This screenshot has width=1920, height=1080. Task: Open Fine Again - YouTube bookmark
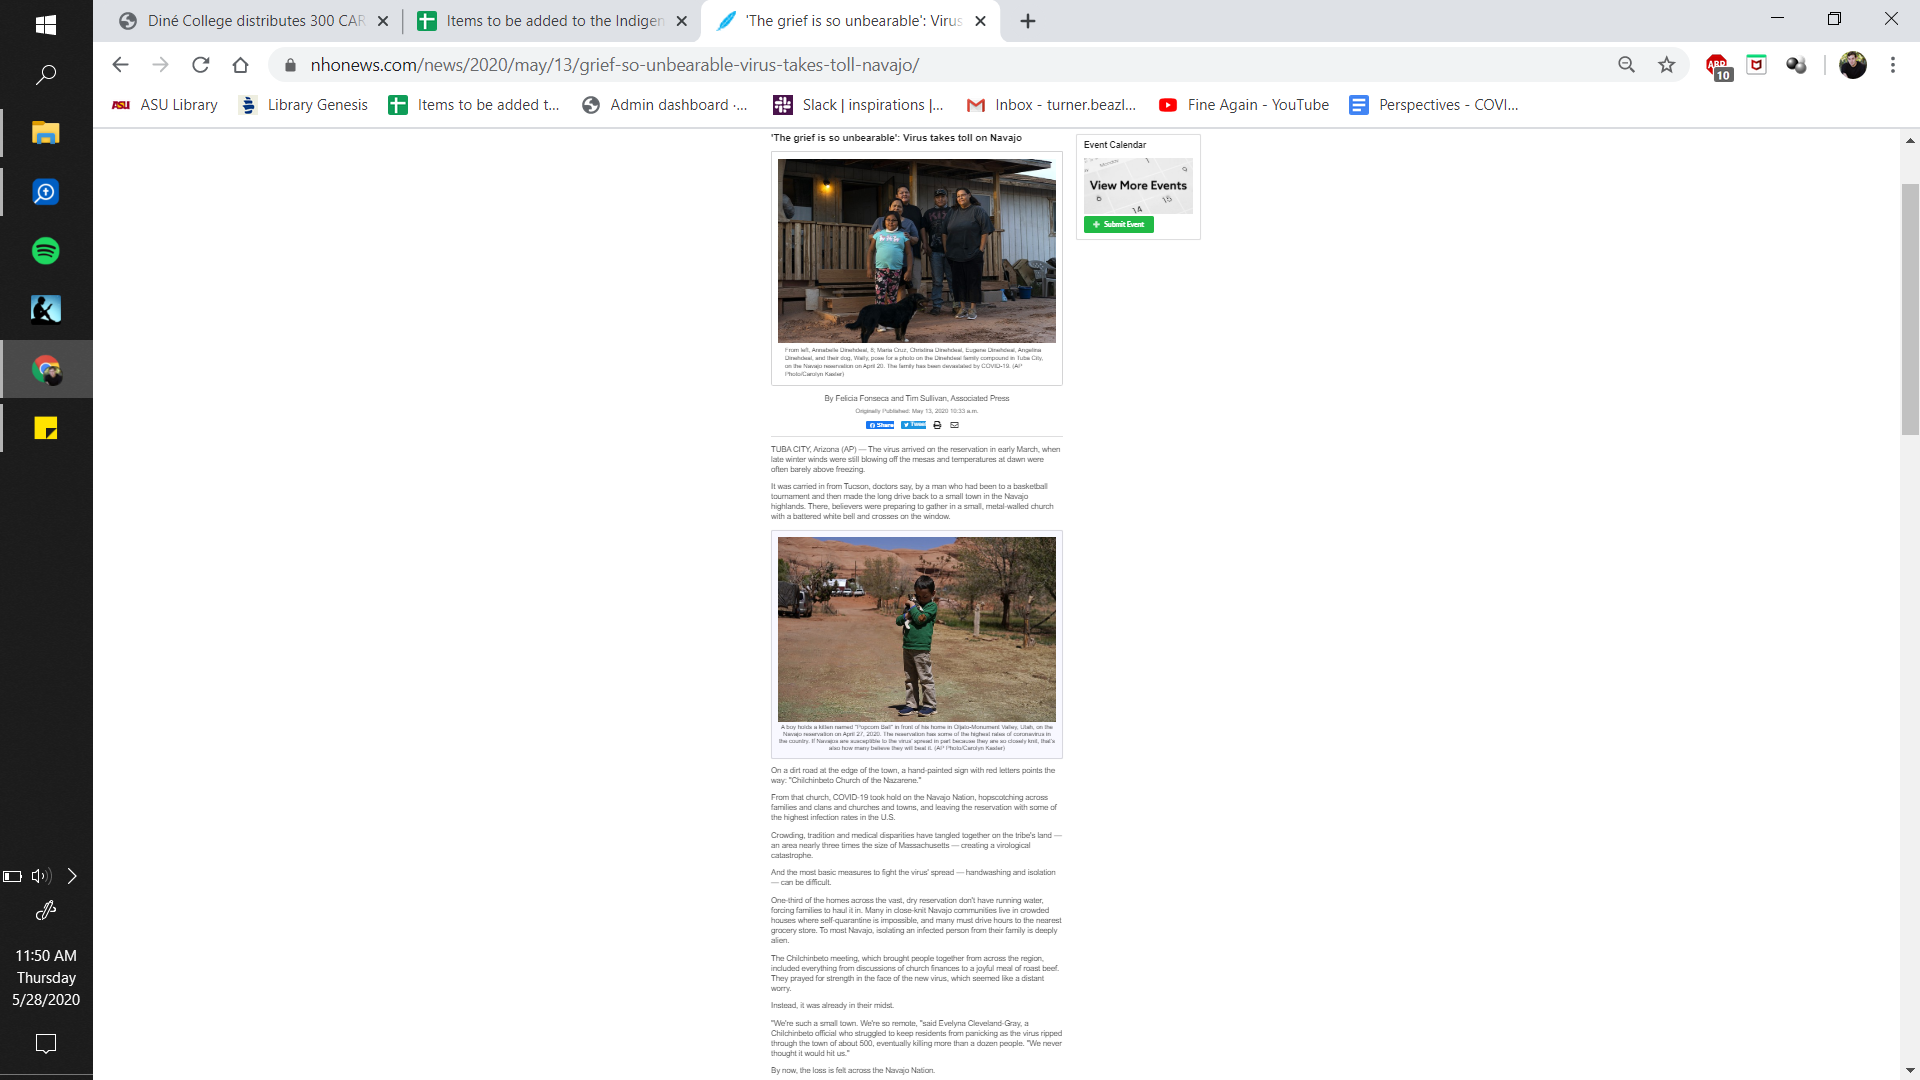click(1244, 105)
